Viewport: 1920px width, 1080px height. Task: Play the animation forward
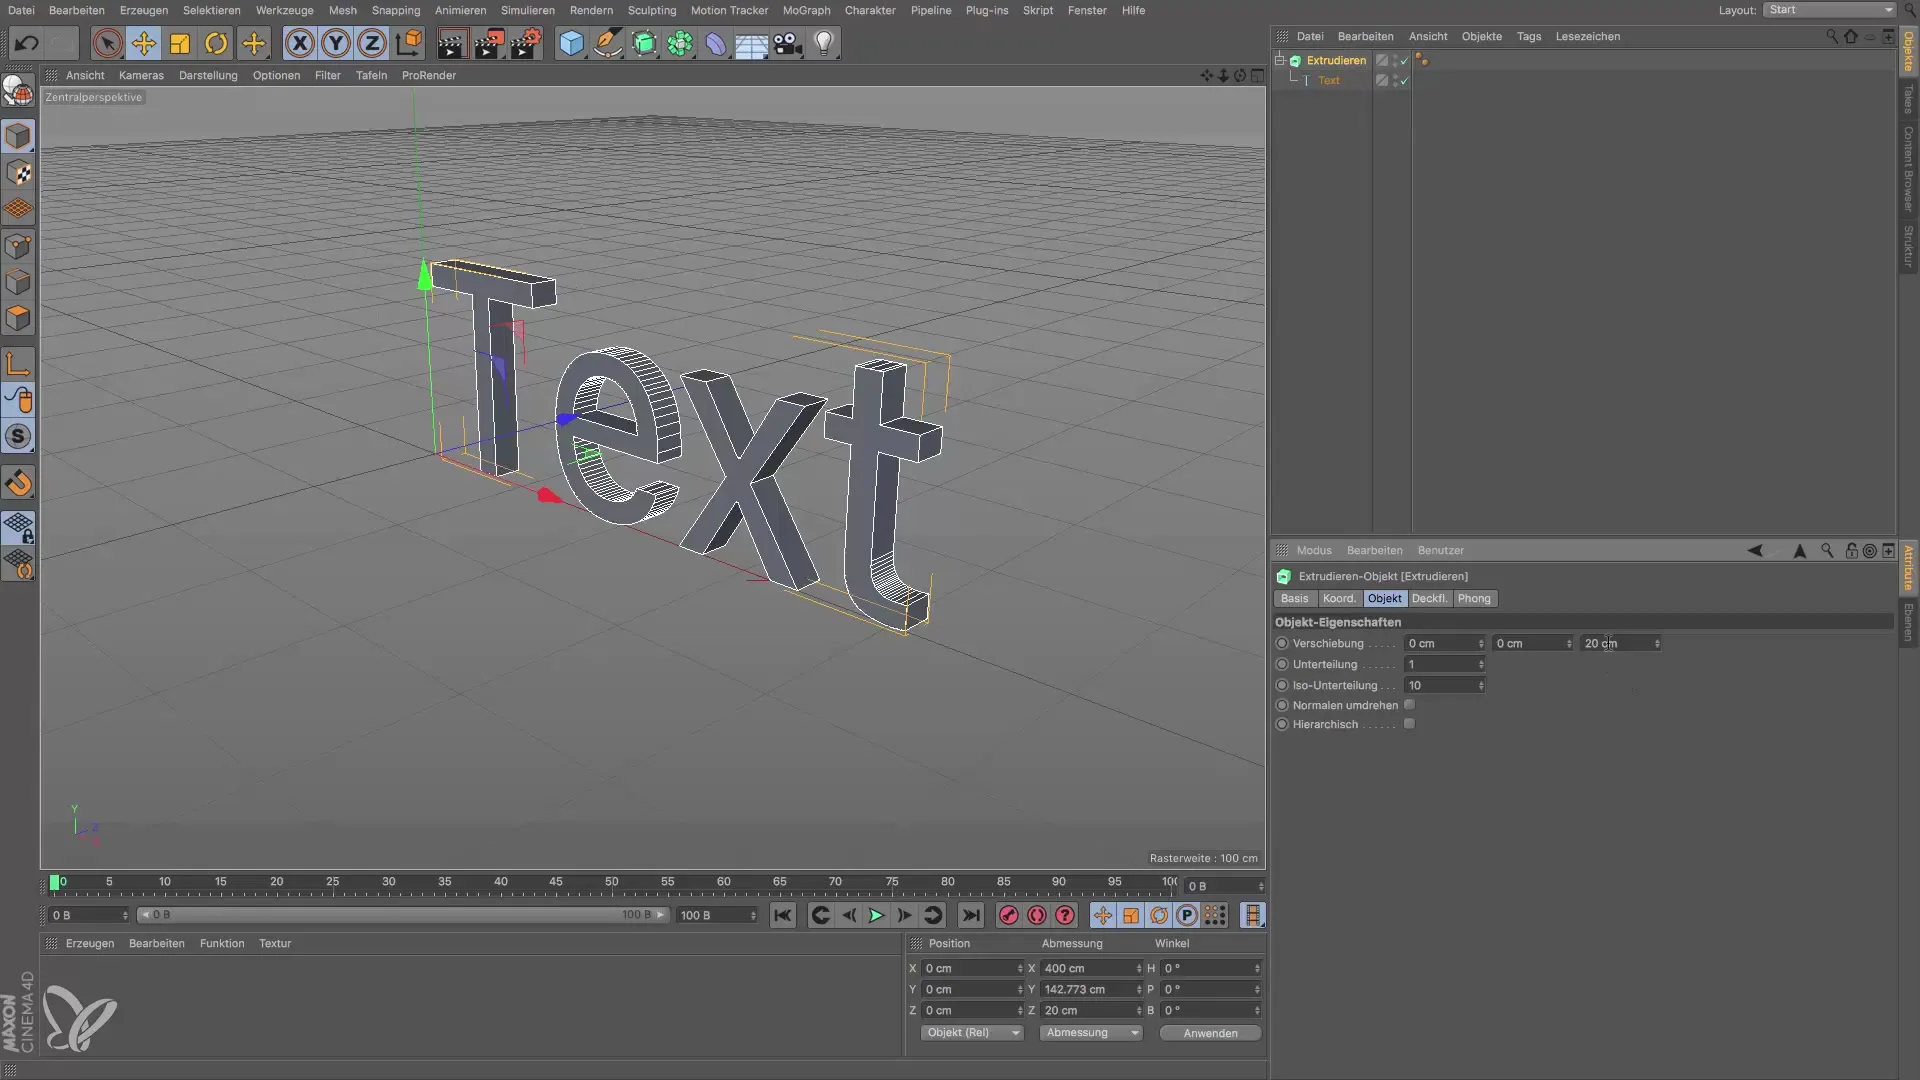(876, 915)
